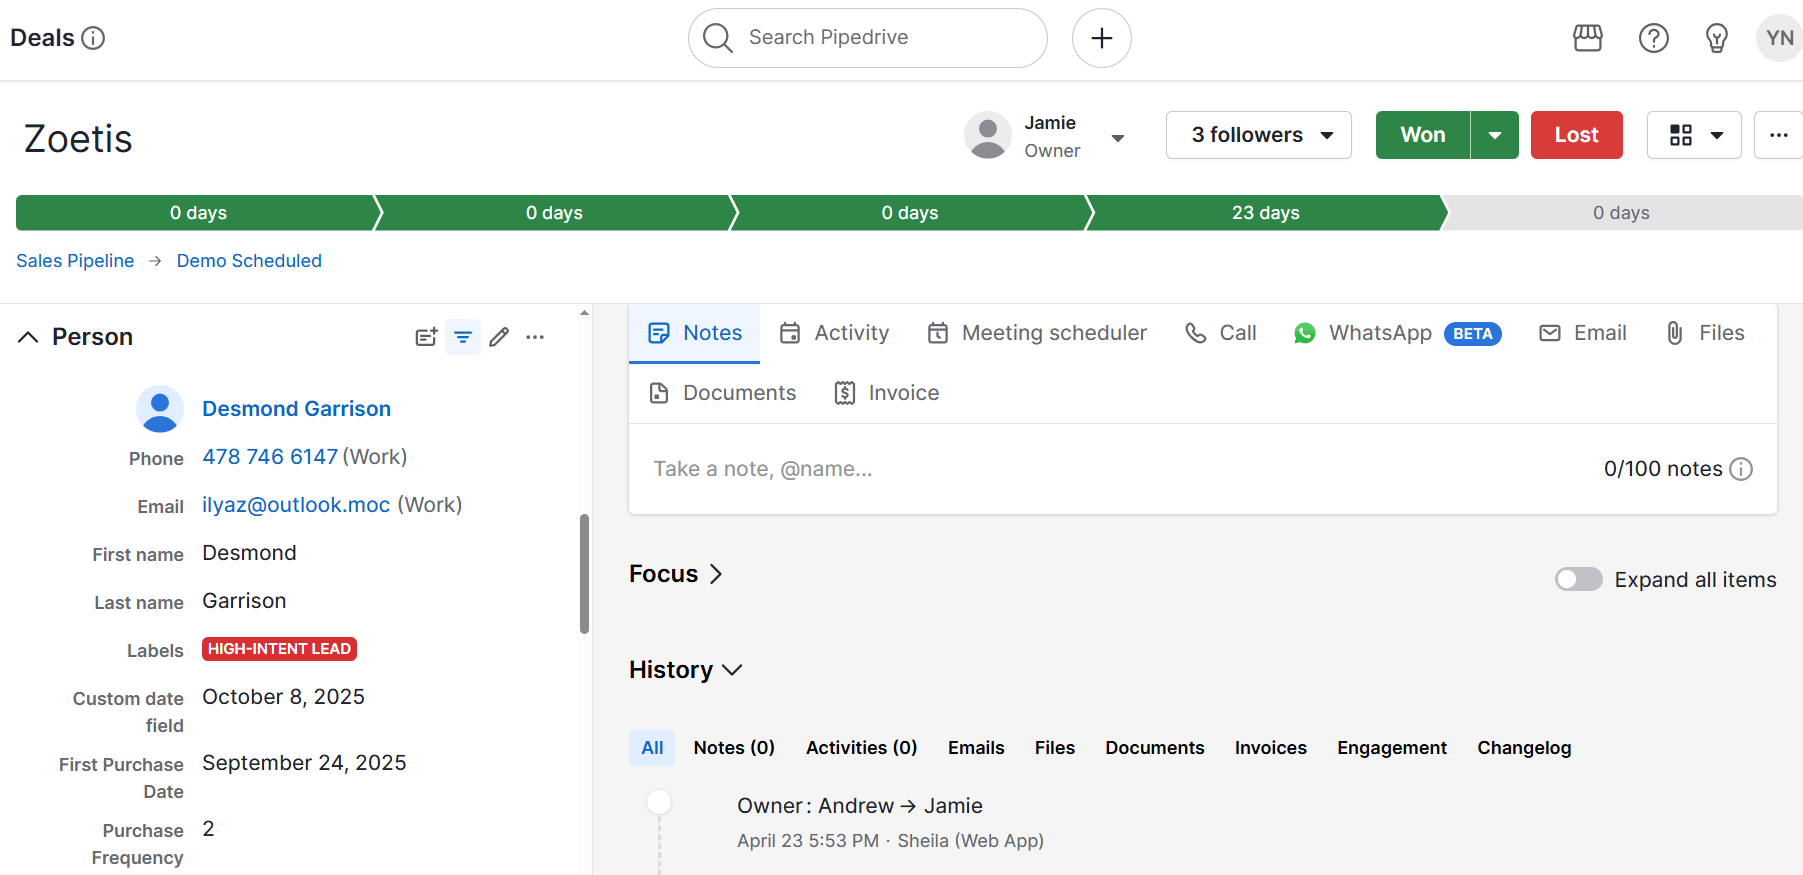The width and height of the screenshot is (1803, 875).
Task: Open the help question mark icon
Action: tap(1653, 38)
